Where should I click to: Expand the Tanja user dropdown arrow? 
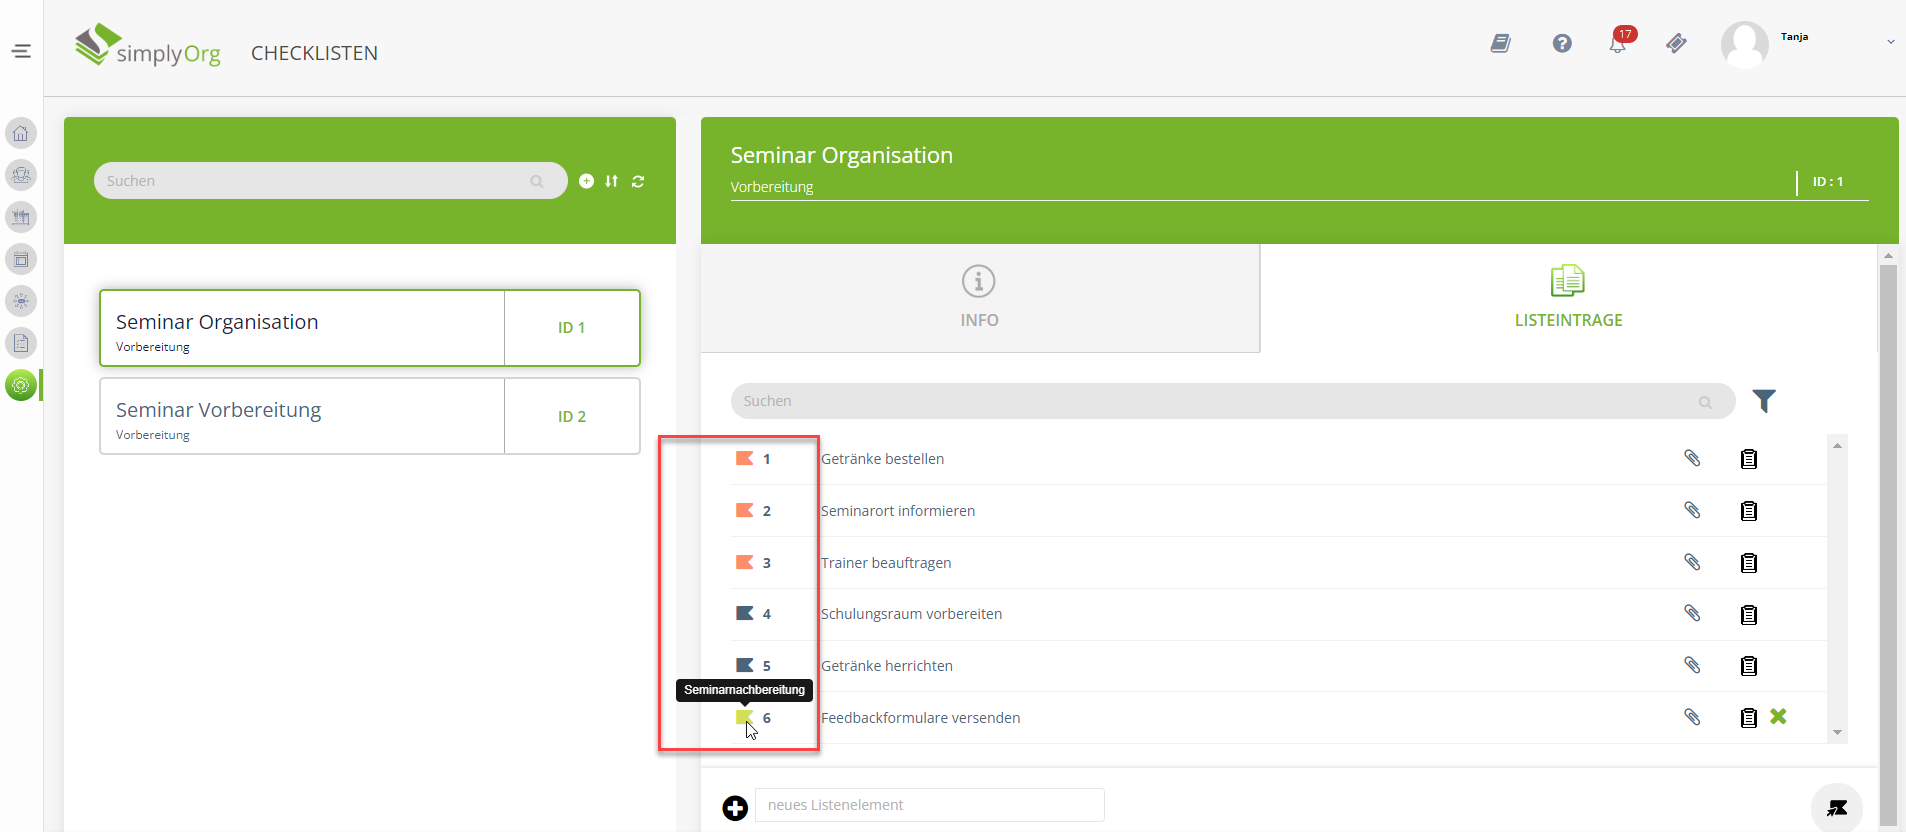click(1890, 42)
